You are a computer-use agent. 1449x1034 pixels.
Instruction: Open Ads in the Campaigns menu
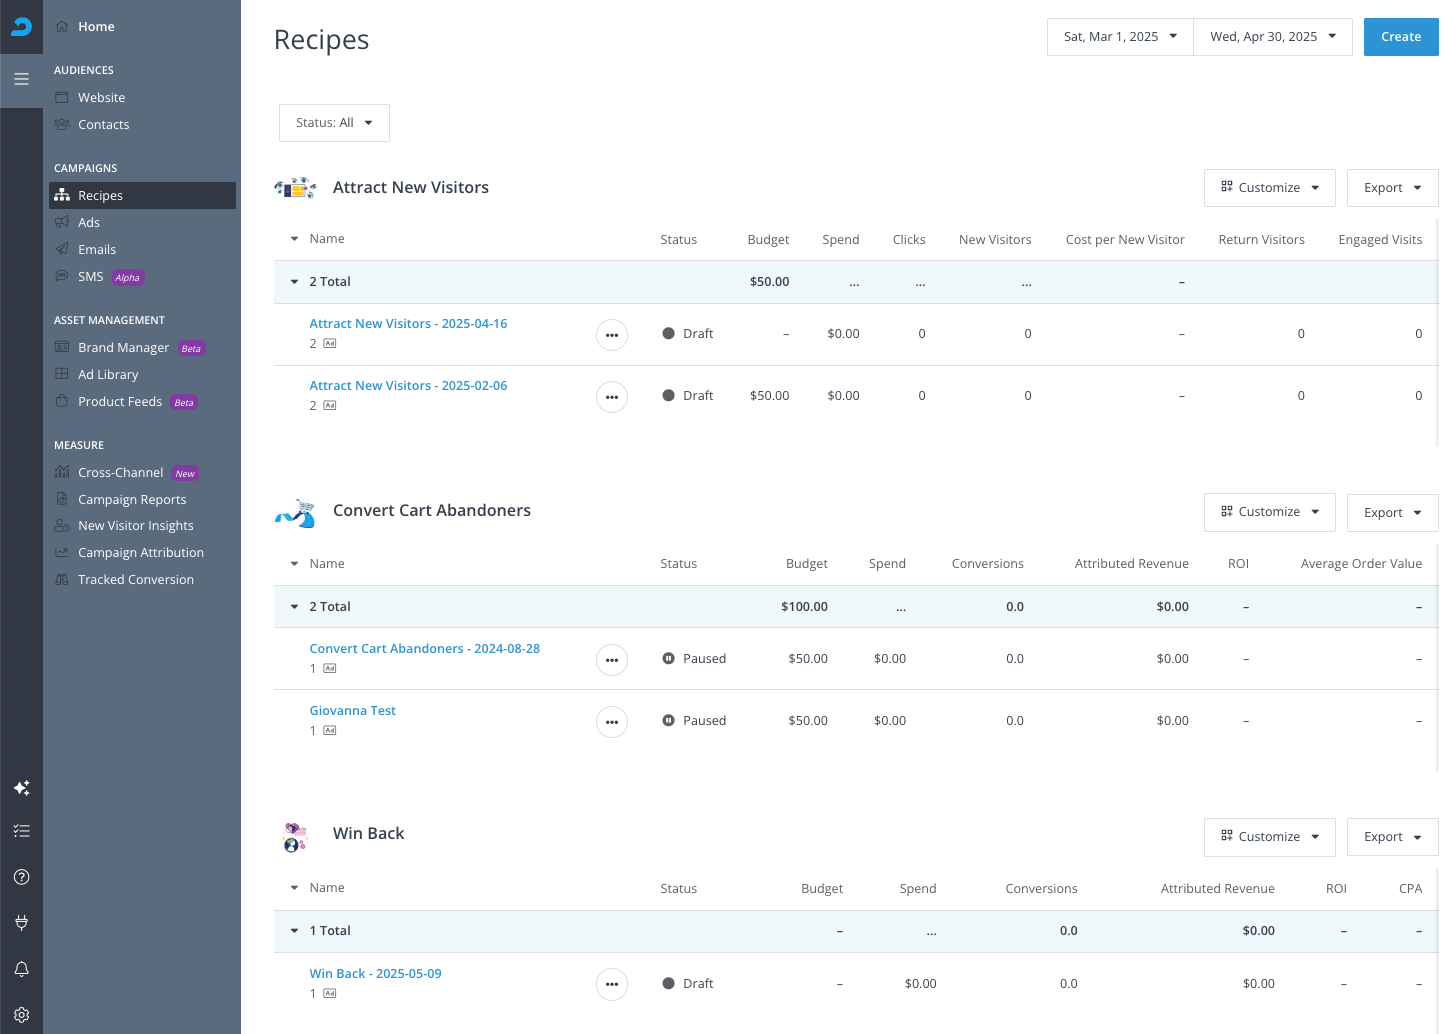point(89,223)
